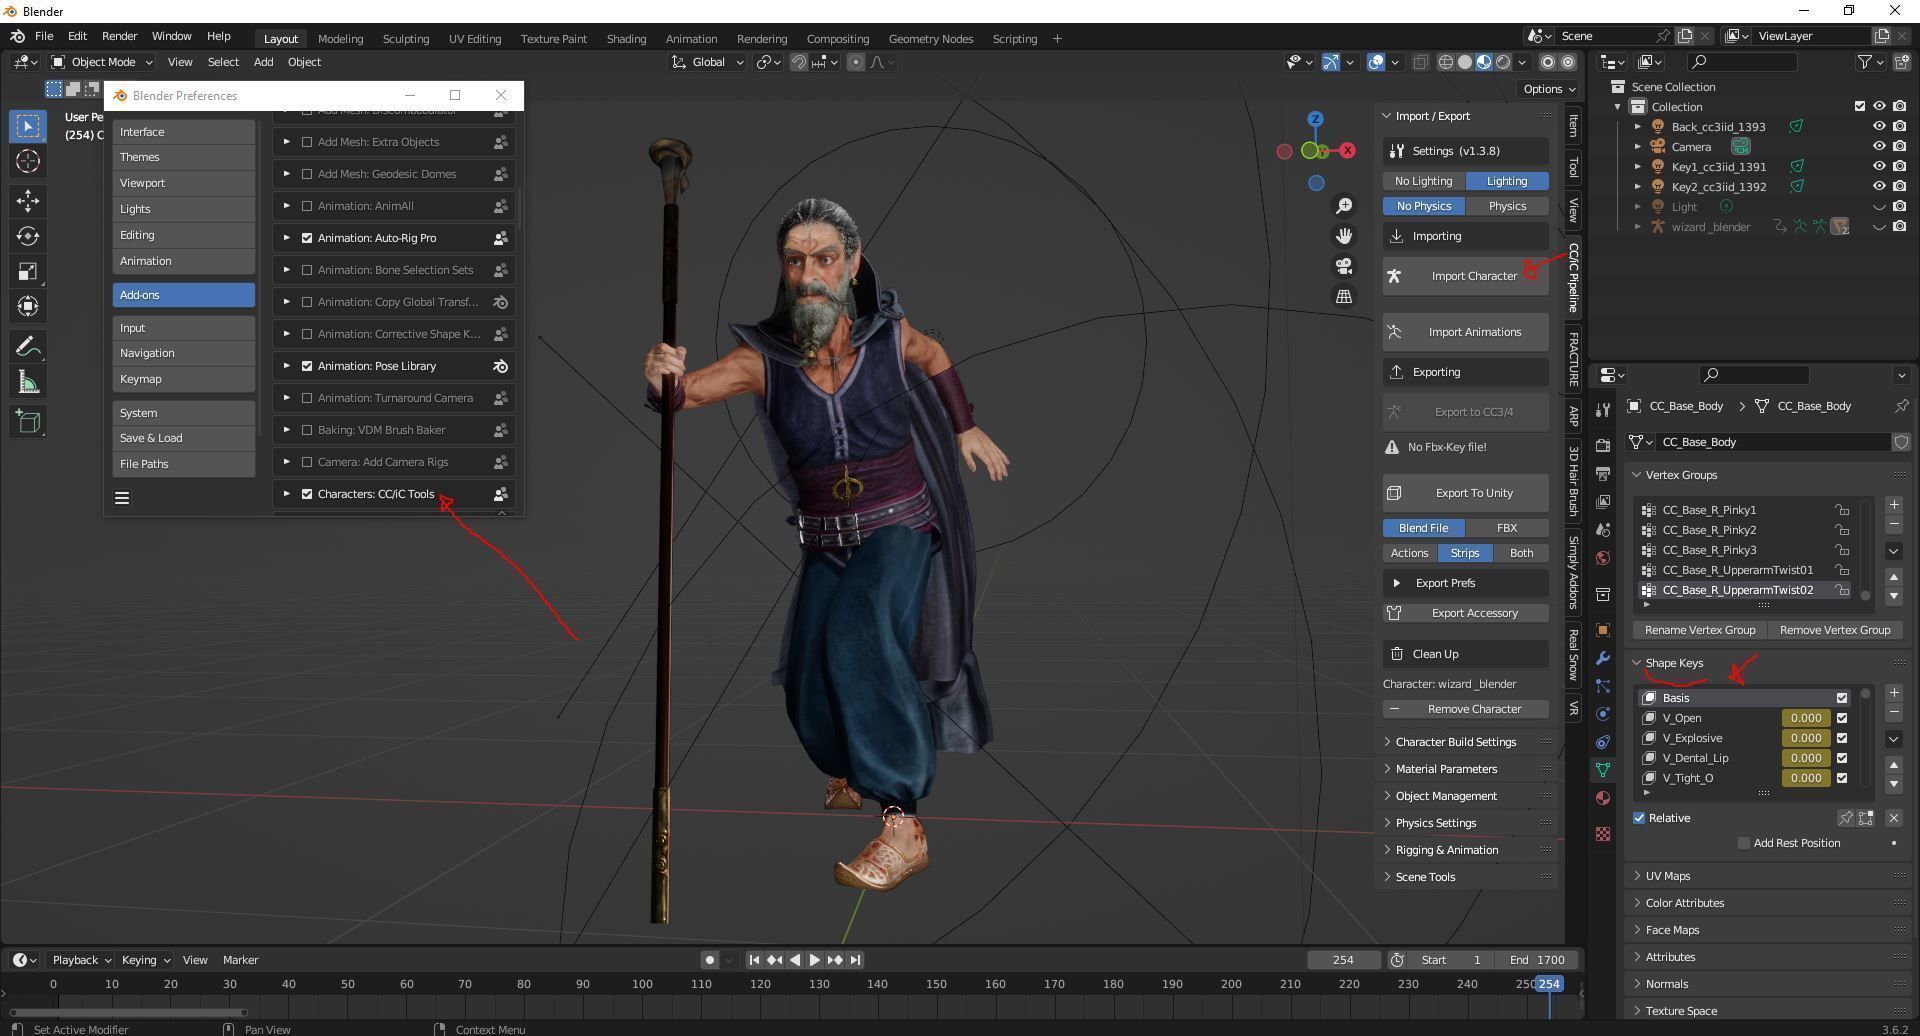This screenshot has height=1036, width=1920.
Task: Expand Characters: CC/iC Tools add-on details
Action: point(286,494)
